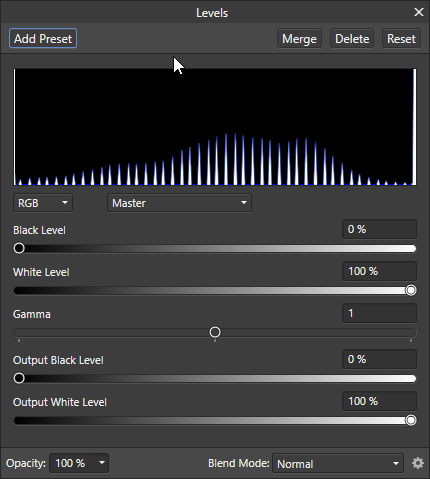Open the RGB colour model dropdown

point(43,203)
